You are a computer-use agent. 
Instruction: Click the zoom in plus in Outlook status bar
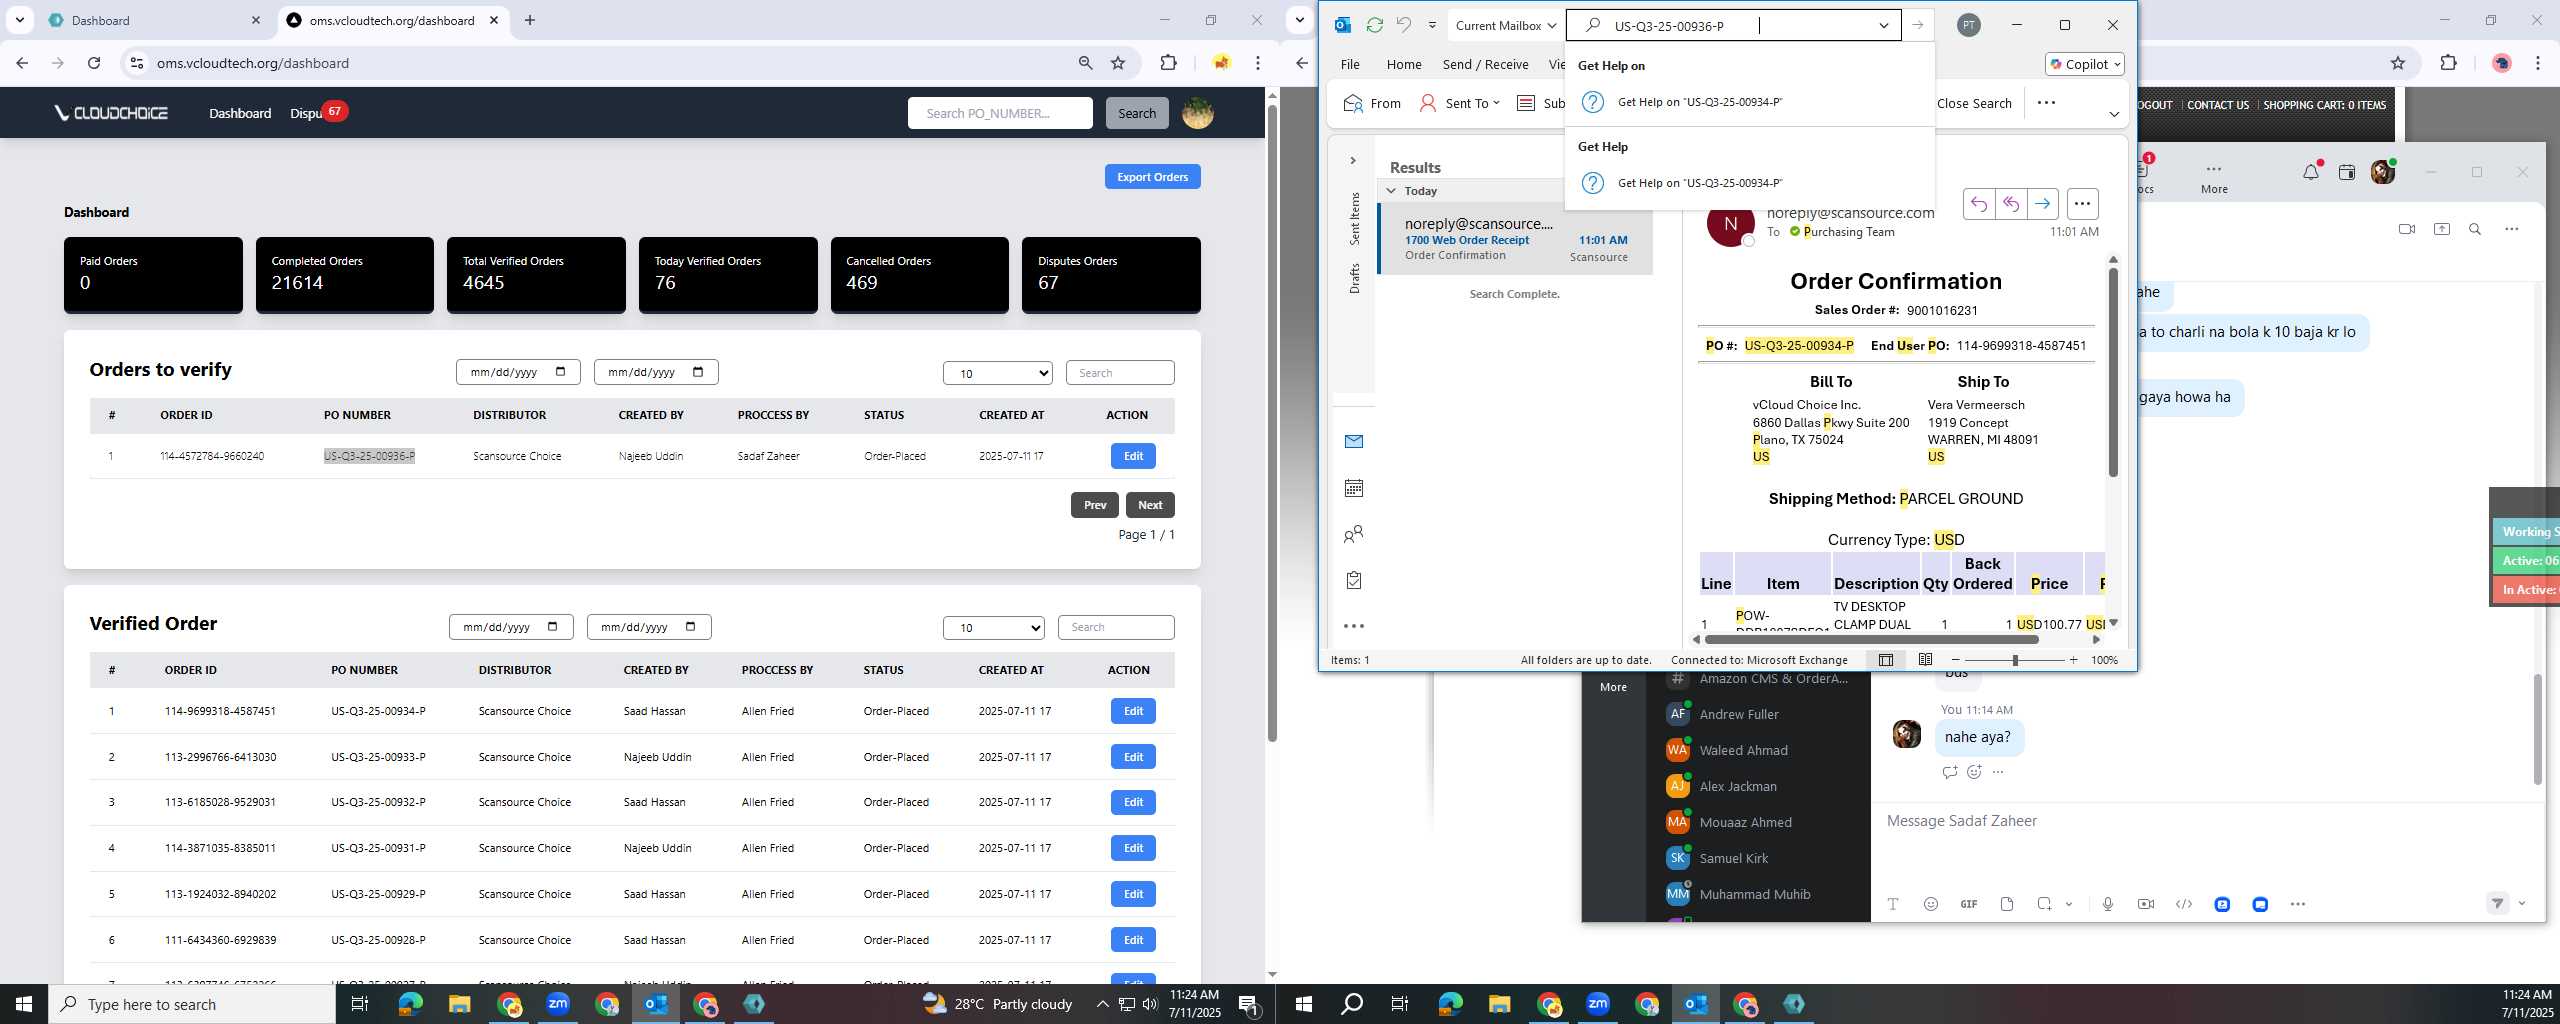click(x=2073, y=660)
